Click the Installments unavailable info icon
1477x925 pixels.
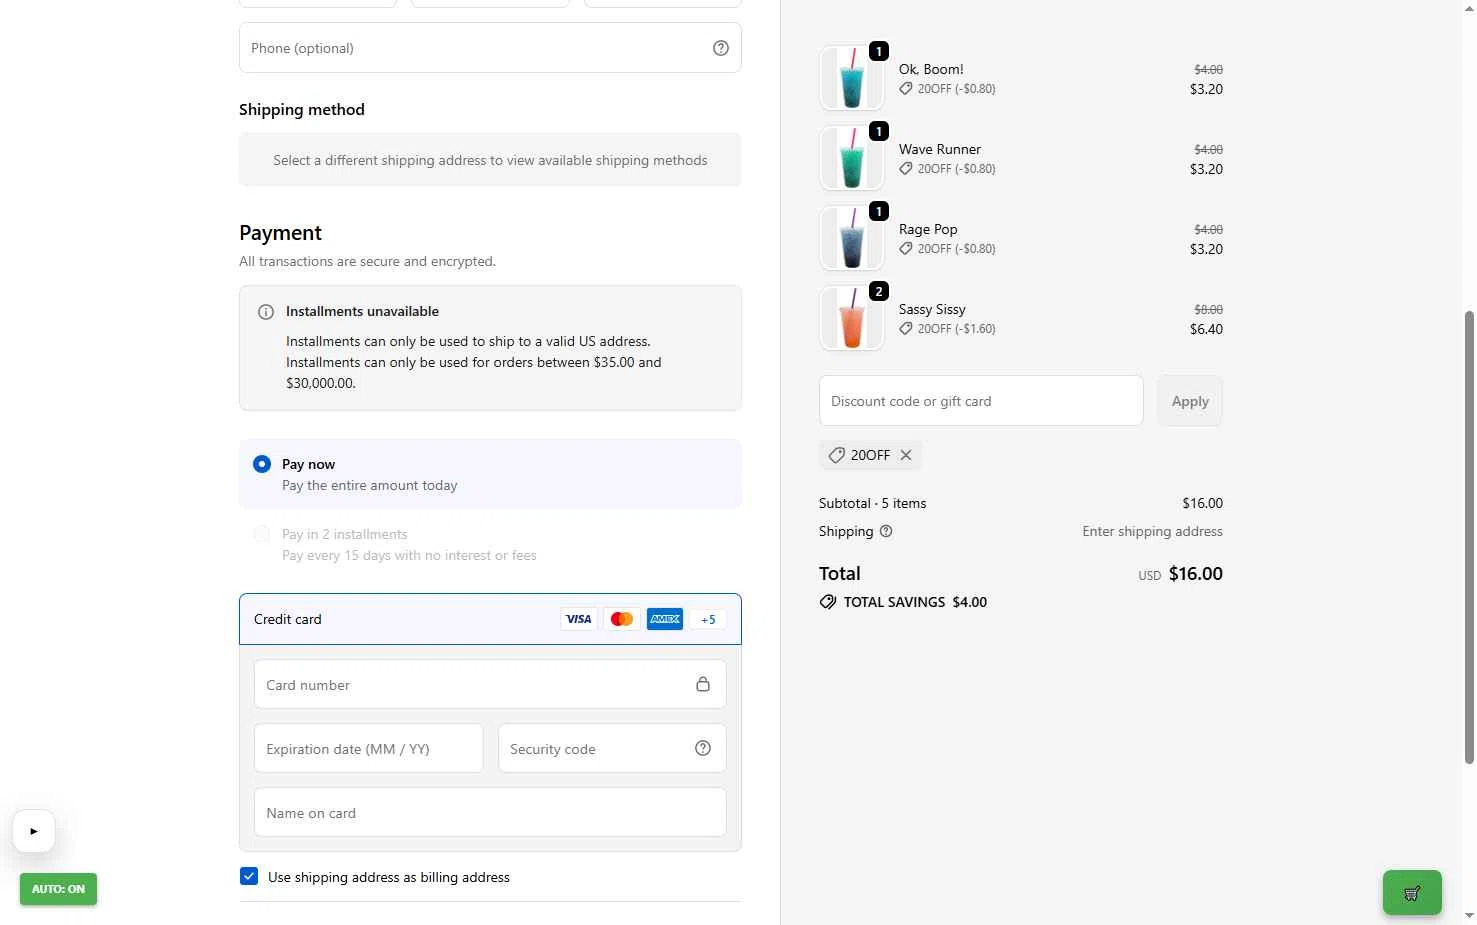pyautogui.click(x=266, y=312)
